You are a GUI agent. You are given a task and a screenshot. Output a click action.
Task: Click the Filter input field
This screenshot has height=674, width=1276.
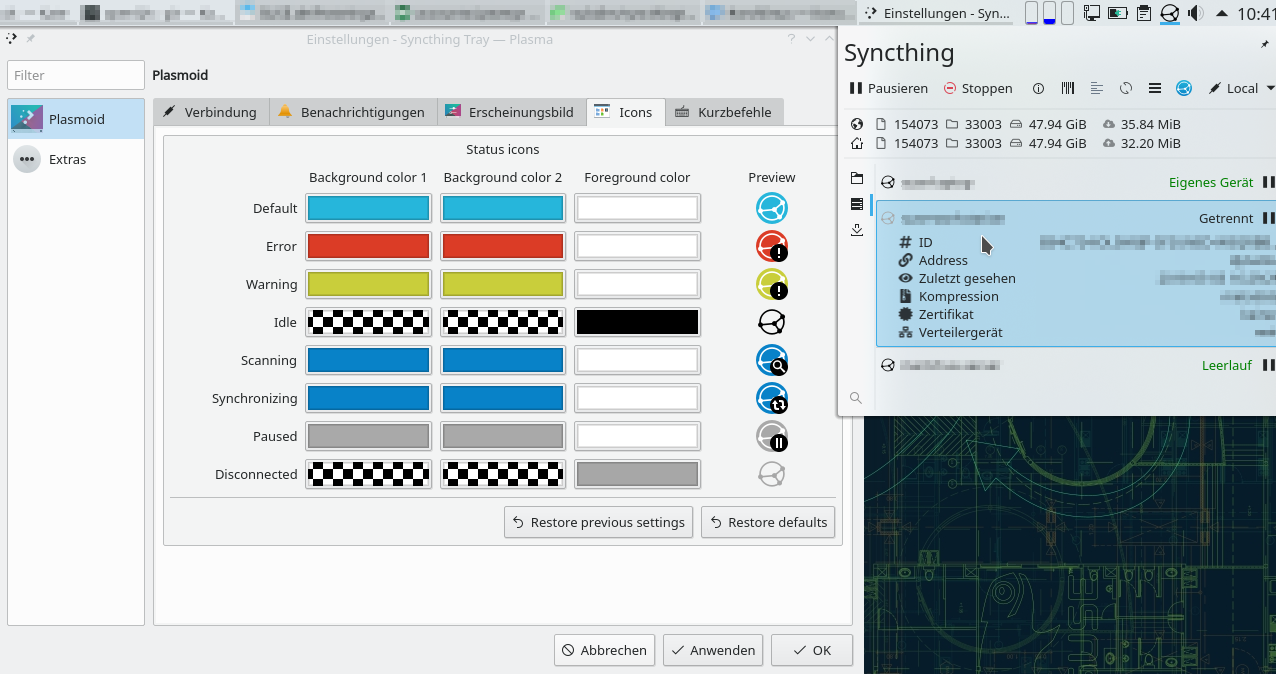76,75
